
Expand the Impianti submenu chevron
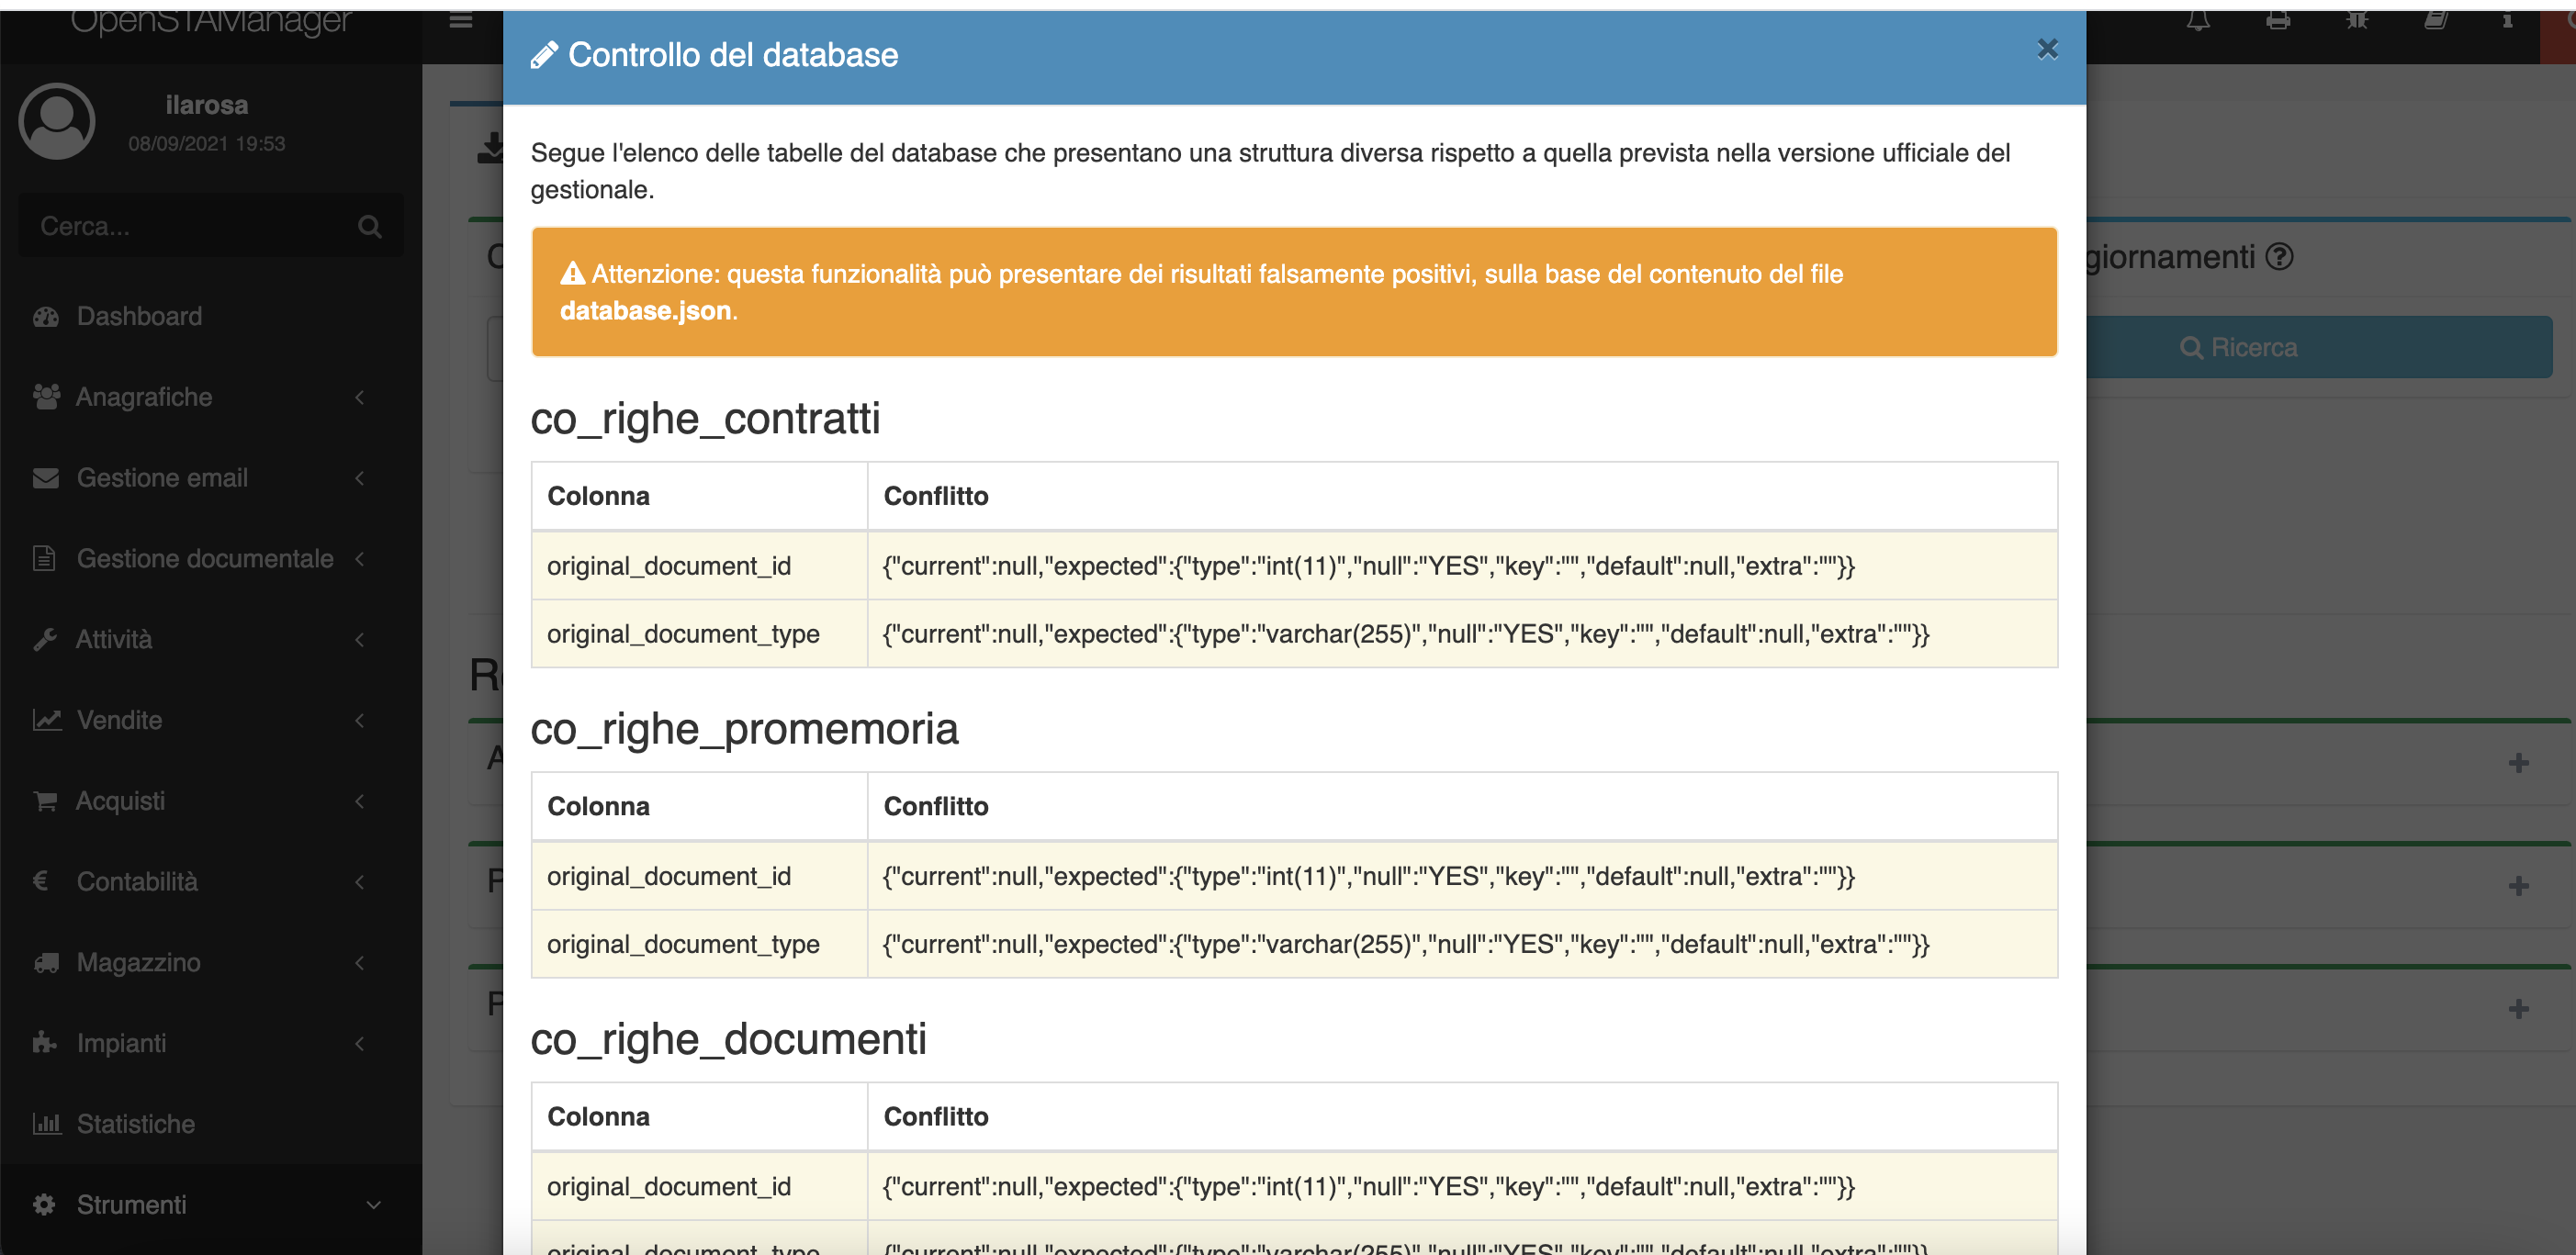[x=359, y=1043]
